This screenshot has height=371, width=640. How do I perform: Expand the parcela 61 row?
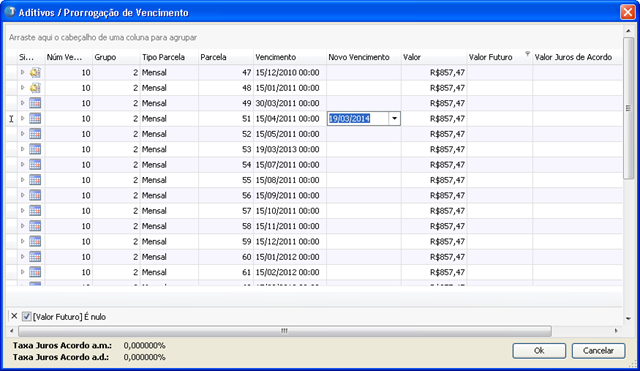[22, 272]
